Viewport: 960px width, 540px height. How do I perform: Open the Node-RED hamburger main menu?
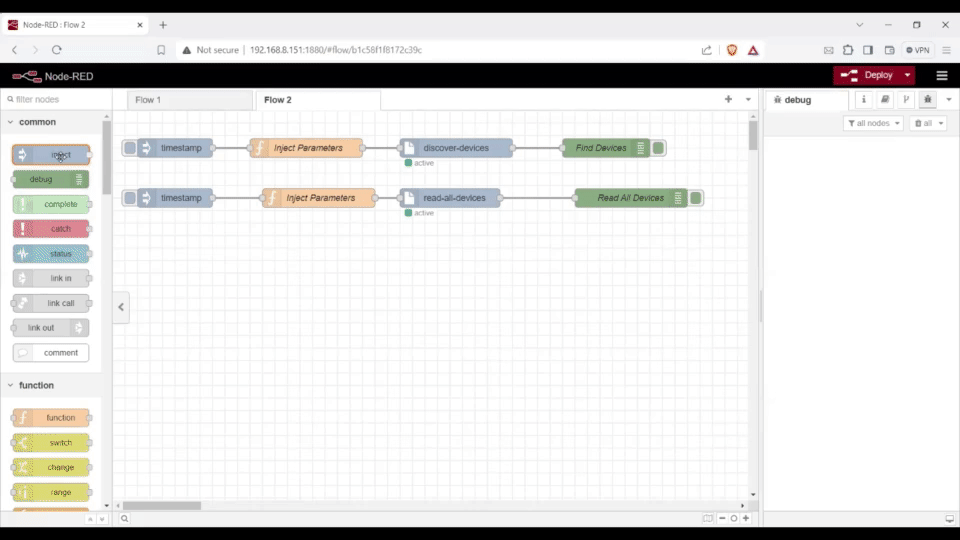tap(941, 75)
